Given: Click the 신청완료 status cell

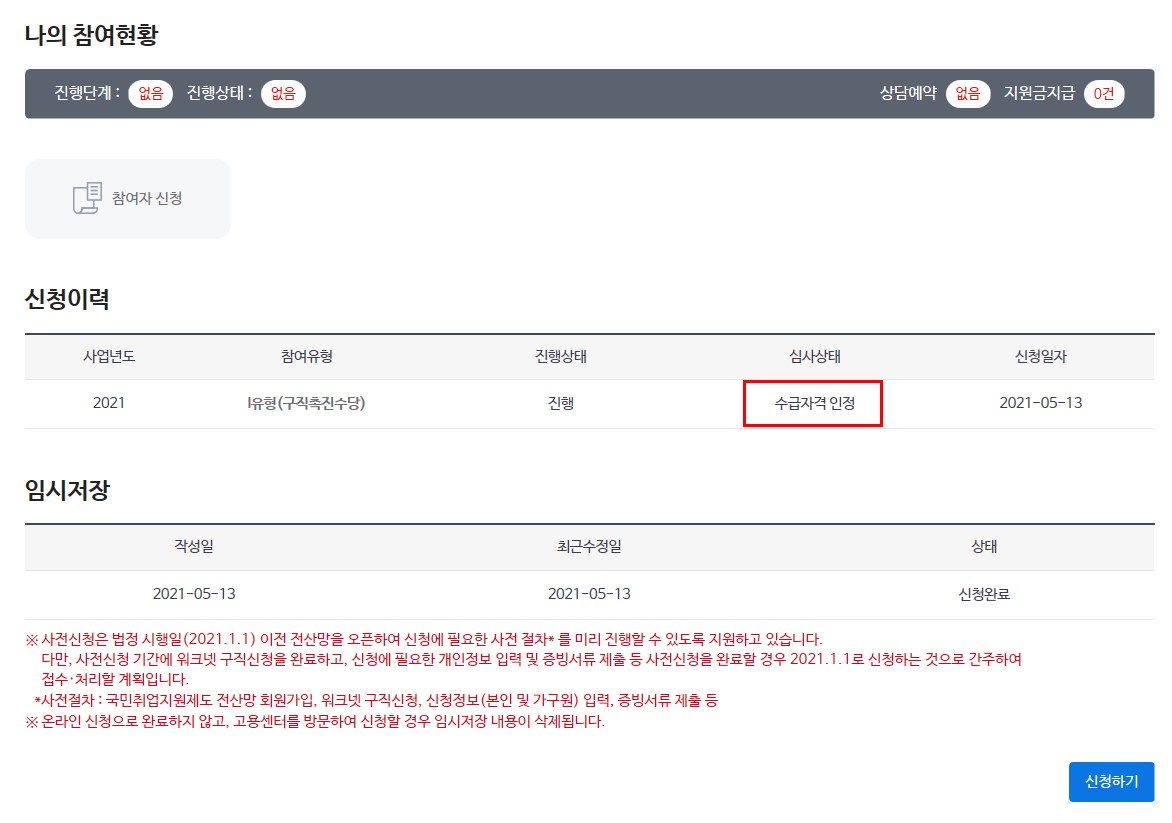Looking at the screenshot, I should 984,594.
